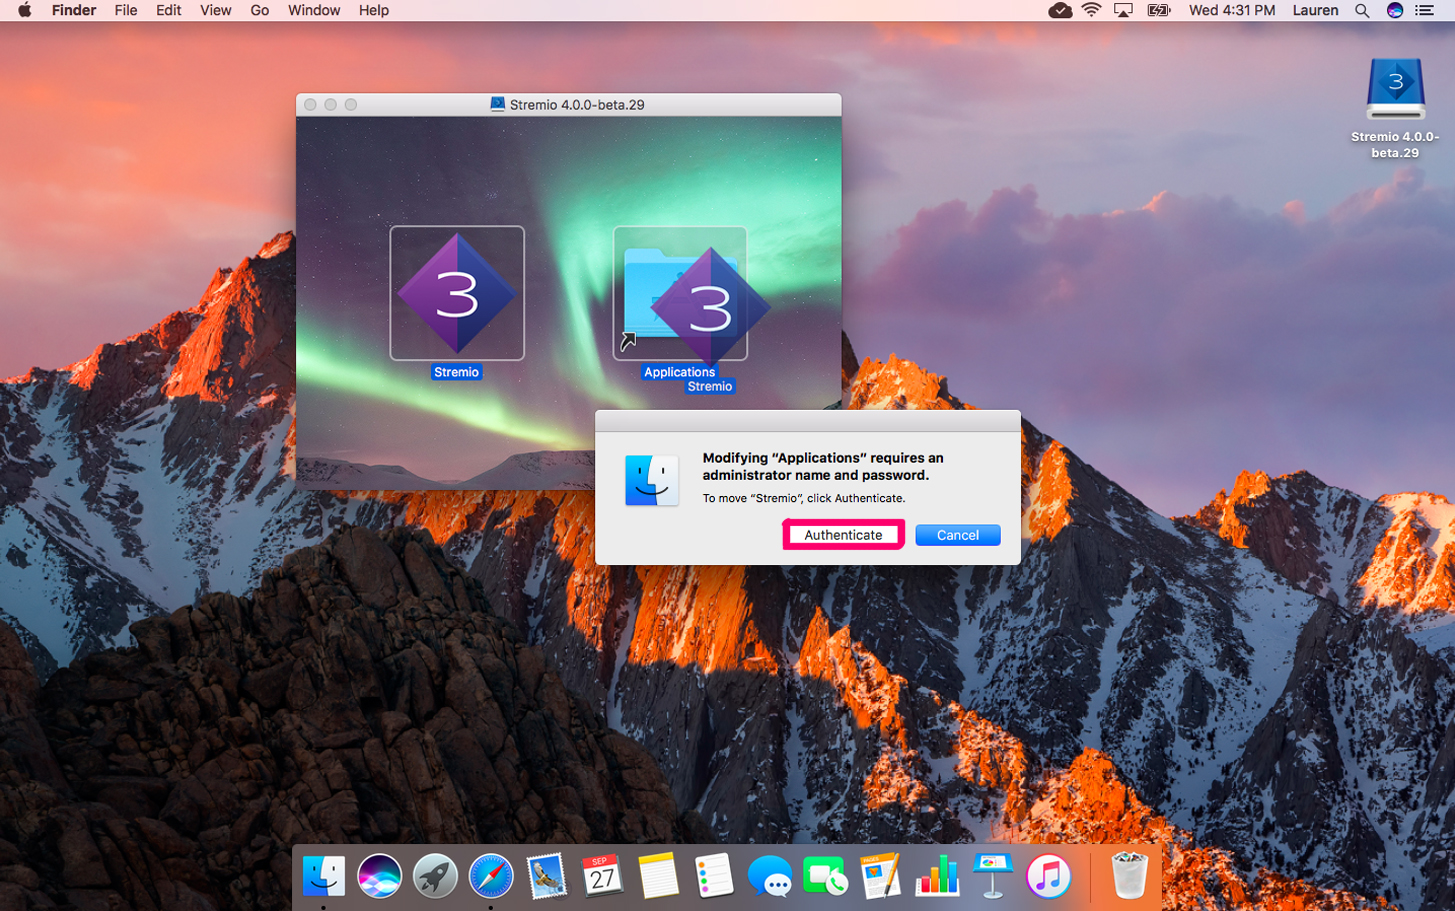Click the Authenticate button
Screen dimensions: 1455x911
tap(843, 535)
